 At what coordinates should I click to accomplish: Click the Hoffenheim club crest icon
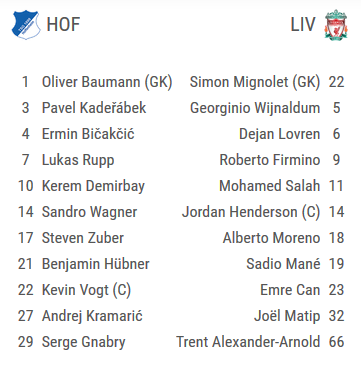[x=26, y=25]
